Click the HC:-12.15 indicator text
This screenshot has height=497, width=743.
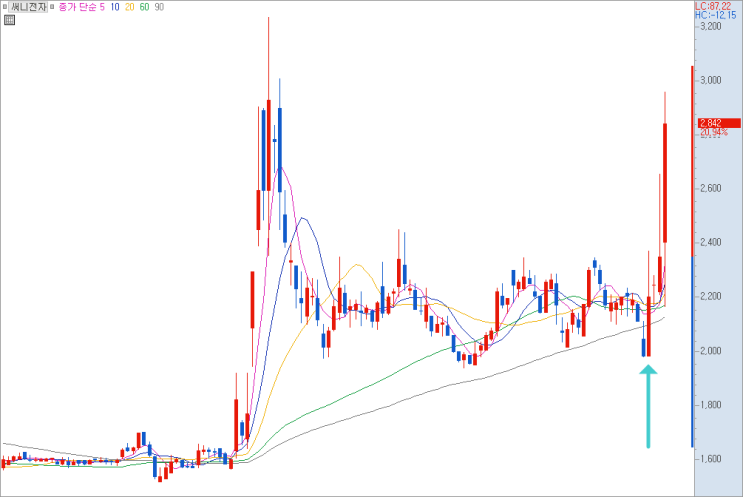coord(716,15)
